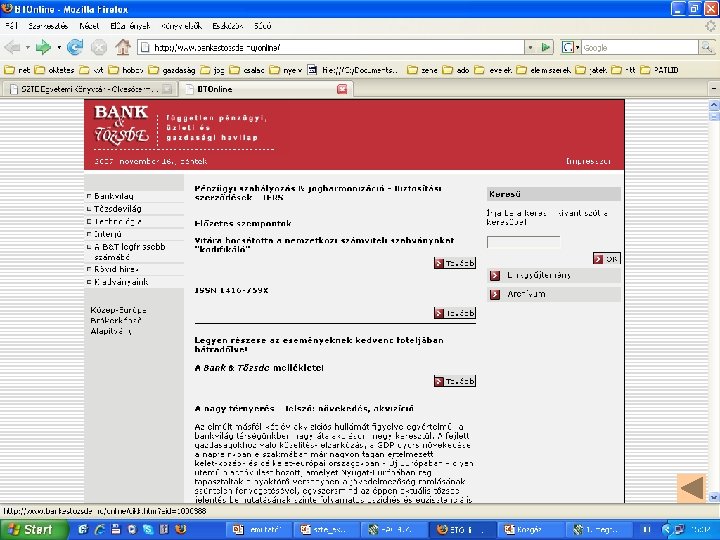This screenshot has height=540, width=720.
Task: Open the 'gazdaság' bookmarks folder
Action: point(172,70)
